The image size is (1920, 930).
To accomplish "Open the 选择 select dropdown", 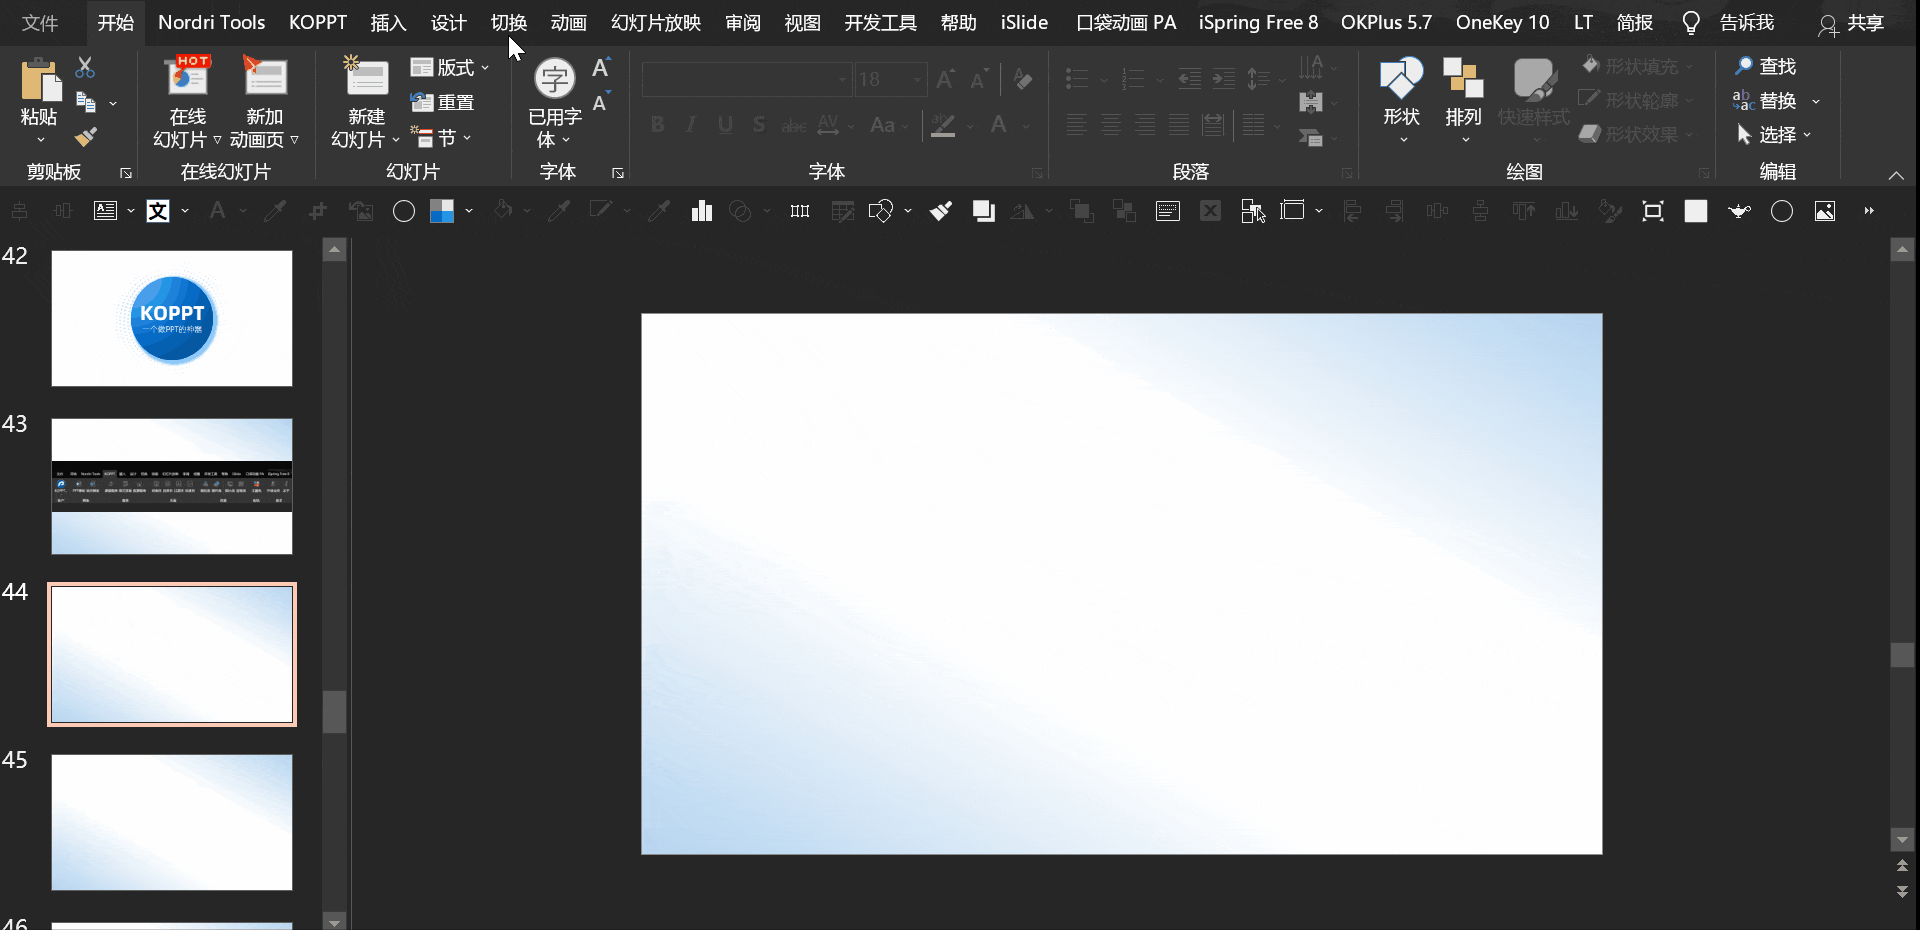I will point(1774,135).
